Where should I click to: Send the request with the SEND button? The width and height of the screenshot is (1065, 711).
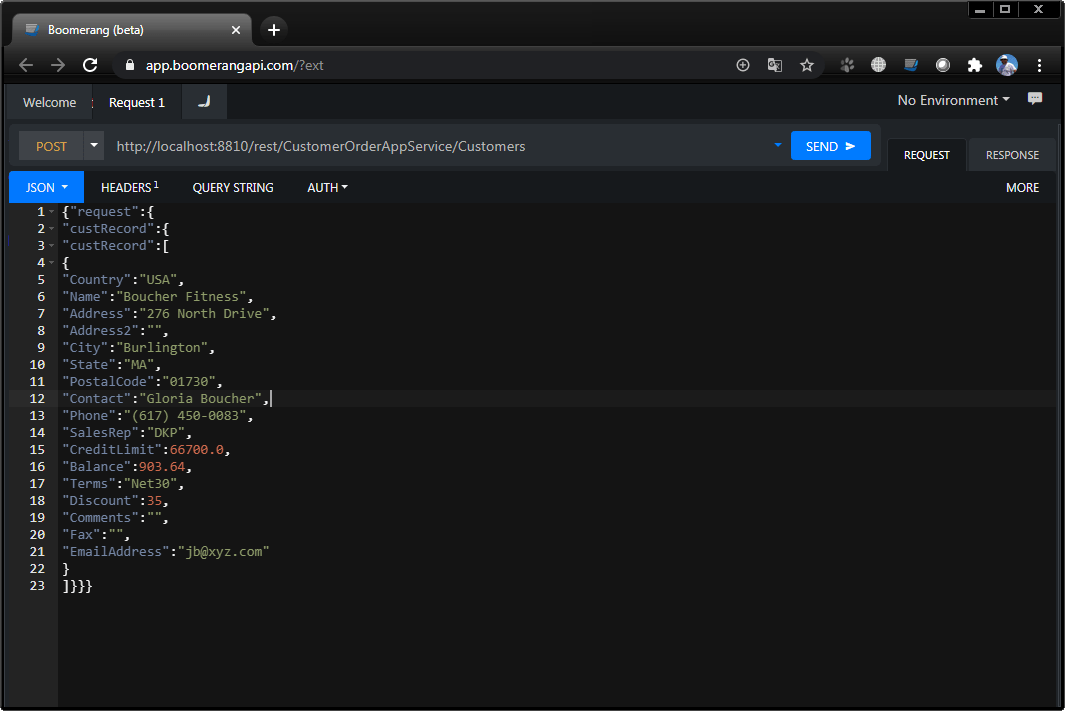(831, 146)
